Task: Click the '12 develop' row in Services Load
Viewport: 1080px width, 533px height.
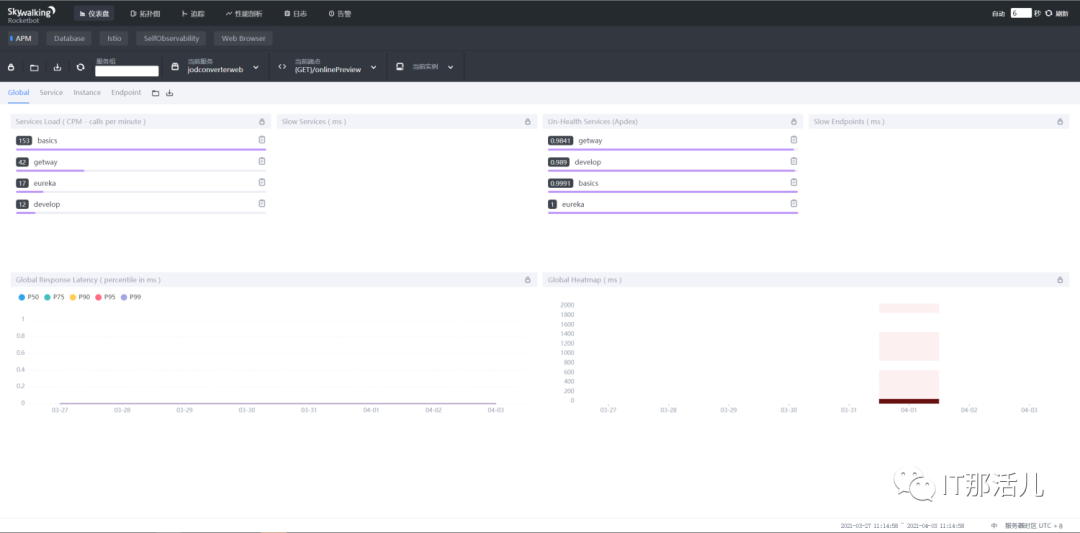Action: click(141, 205)
